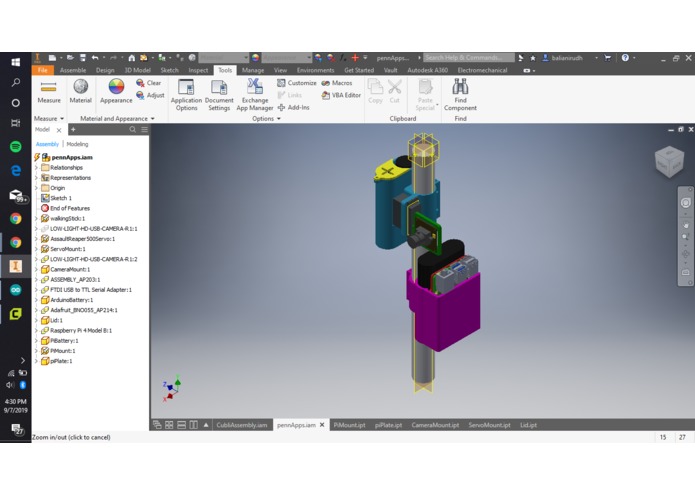The width and height of the screenshot is (695, 494).
Task: Expand the Representations node
Action: 36,178
